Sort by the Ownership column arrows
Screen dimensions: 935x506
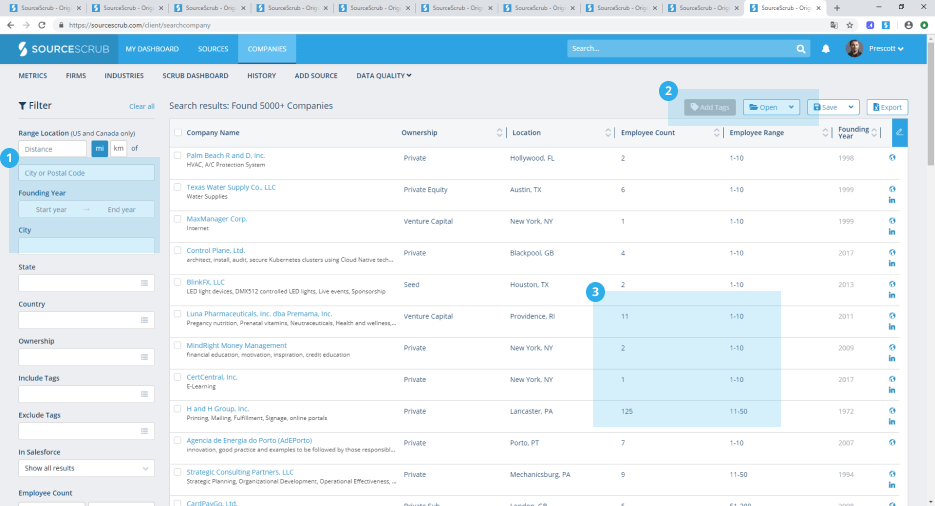[500, 132]
